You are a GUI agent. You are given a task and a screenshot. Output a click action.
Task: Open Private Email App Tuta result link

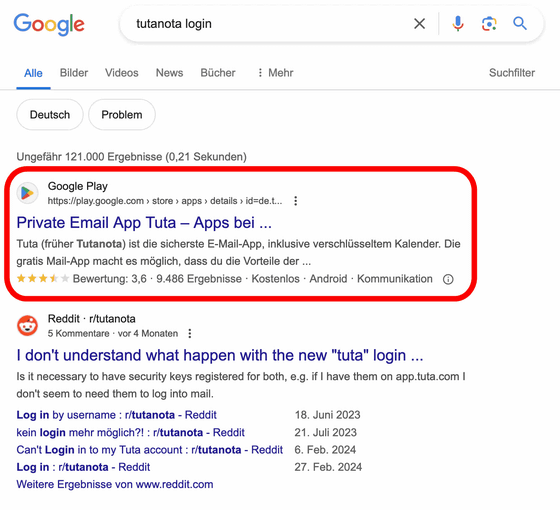coord(144,223)
